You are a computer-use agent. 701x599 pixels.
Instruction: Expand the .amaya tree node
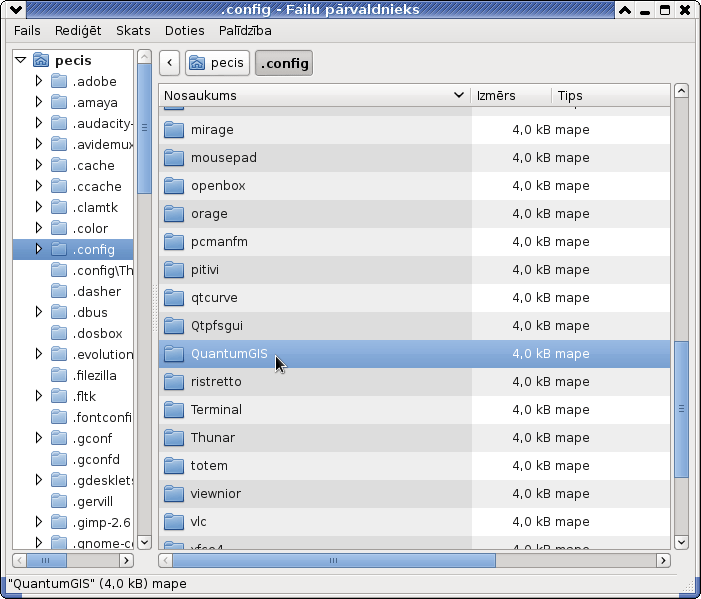(x=39, y=101)
